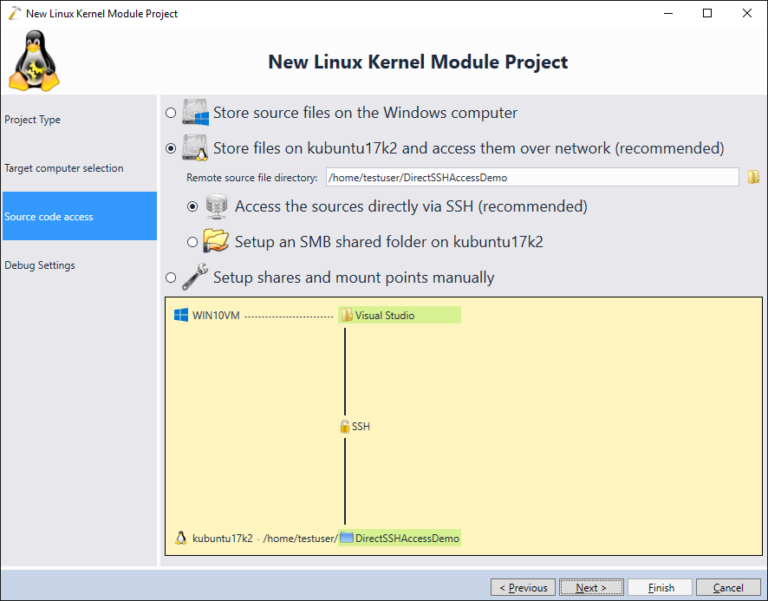This screenshot has height=601, width=768.
Task: Go back with the Previous button
Action: click(523, 587)
